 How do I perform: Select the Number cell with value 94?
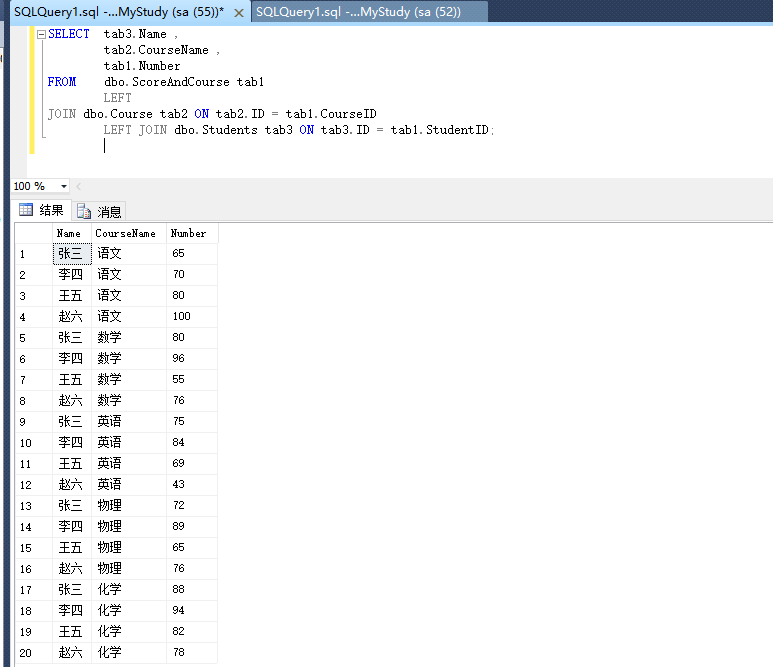192,611
